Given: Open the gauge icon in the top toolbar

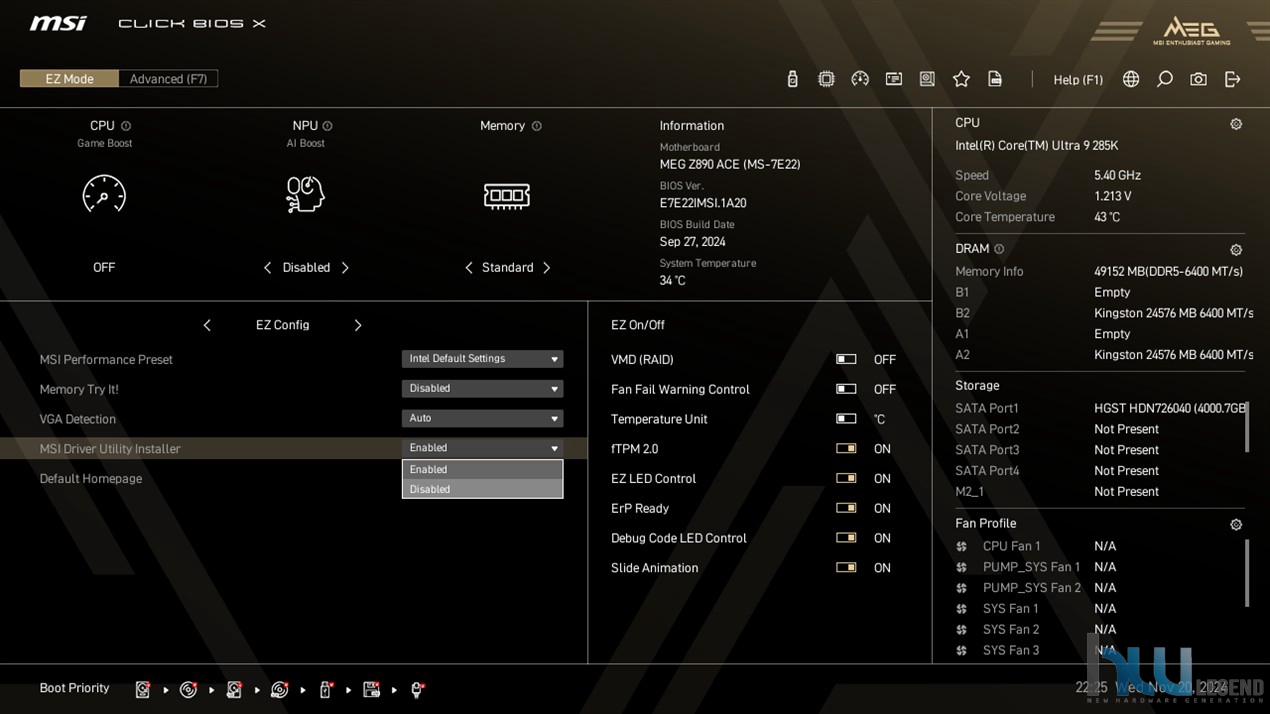Looking at the screenshot, I should (x=860, y=79).
